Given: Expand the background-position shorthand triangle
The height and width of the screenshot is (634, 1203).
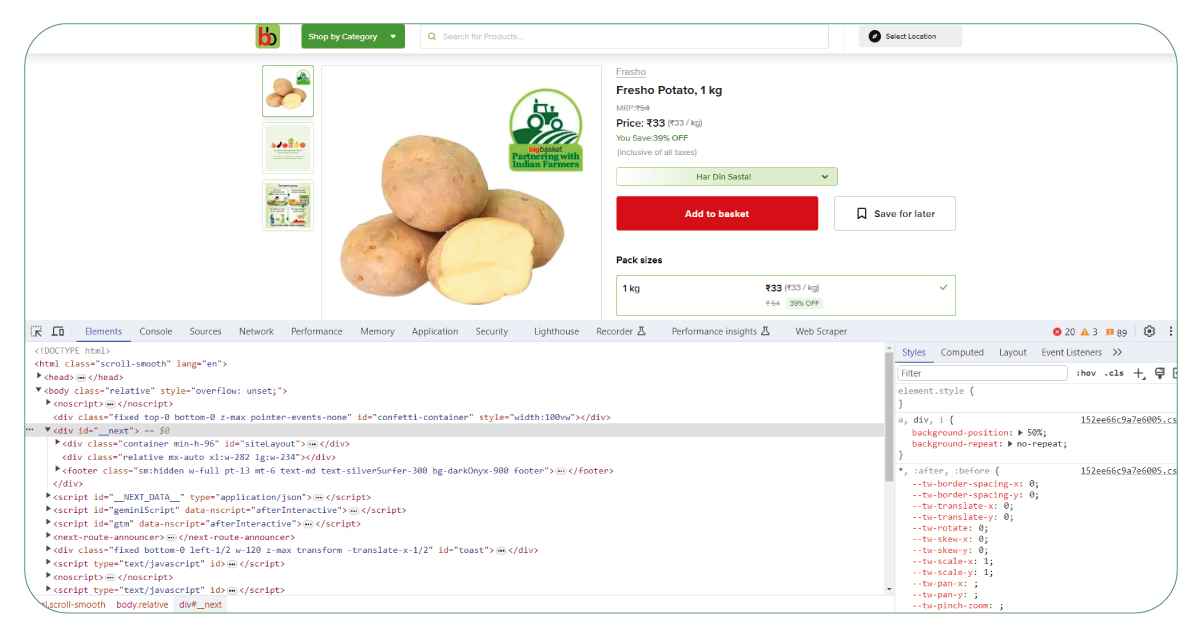Looking at the screenshot, I should point(1019,432).
